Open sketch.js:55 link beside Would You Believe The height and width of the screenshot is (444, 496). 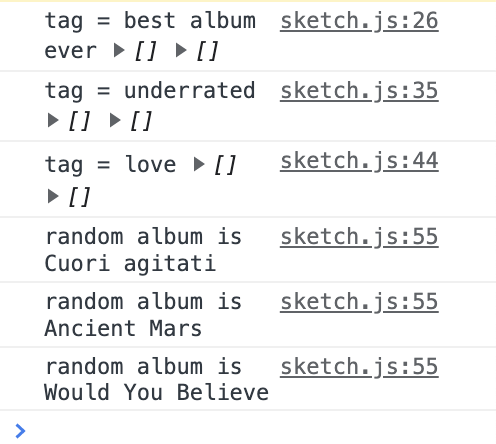click(x=359, y=367)
